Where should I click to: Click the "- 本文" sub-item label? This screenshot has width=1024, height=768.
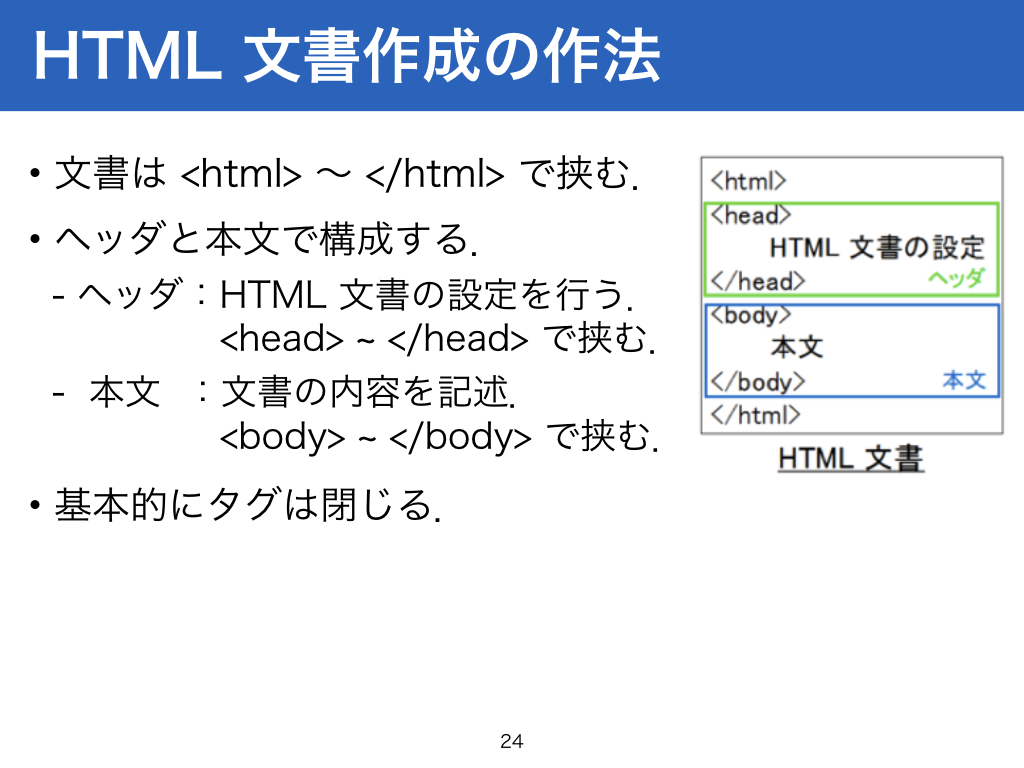click(x=106, y=392)
